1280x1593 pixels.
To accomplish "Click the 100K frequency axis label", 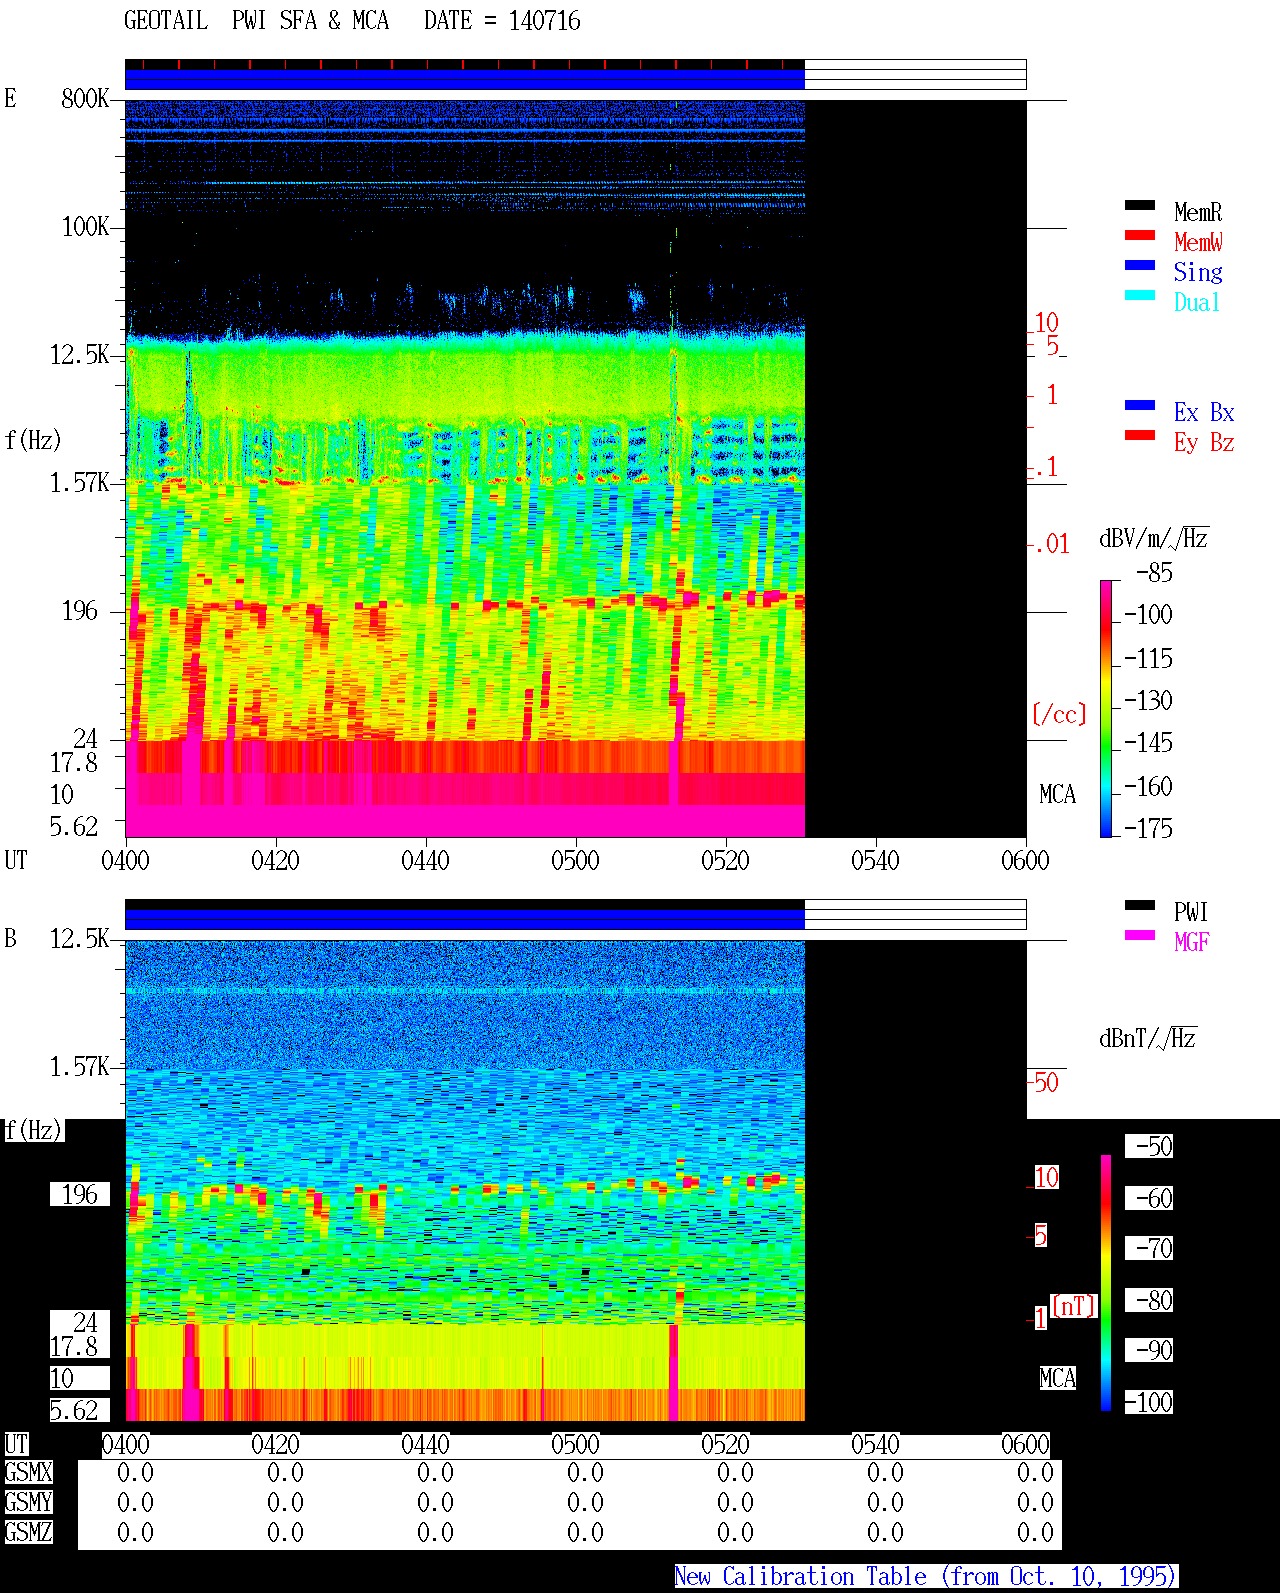I will (85, 226).
